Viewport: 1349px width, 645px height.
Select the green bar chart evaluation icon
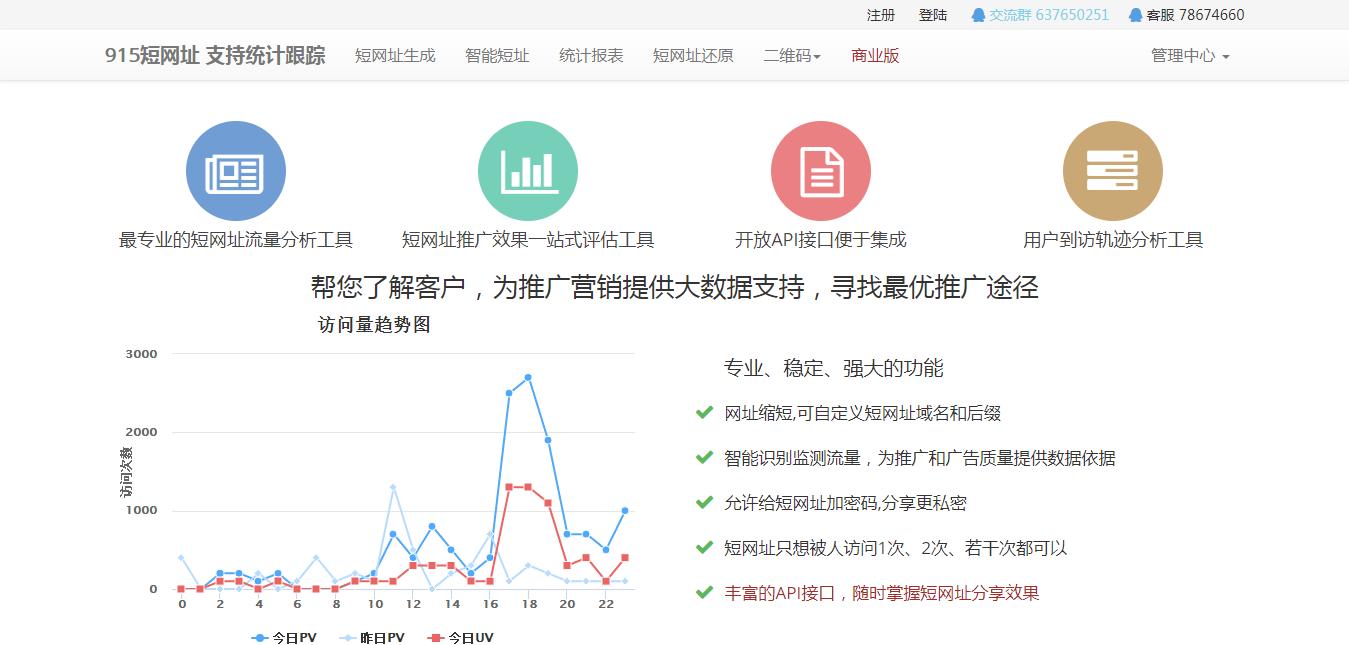click(x=528, y=170)
